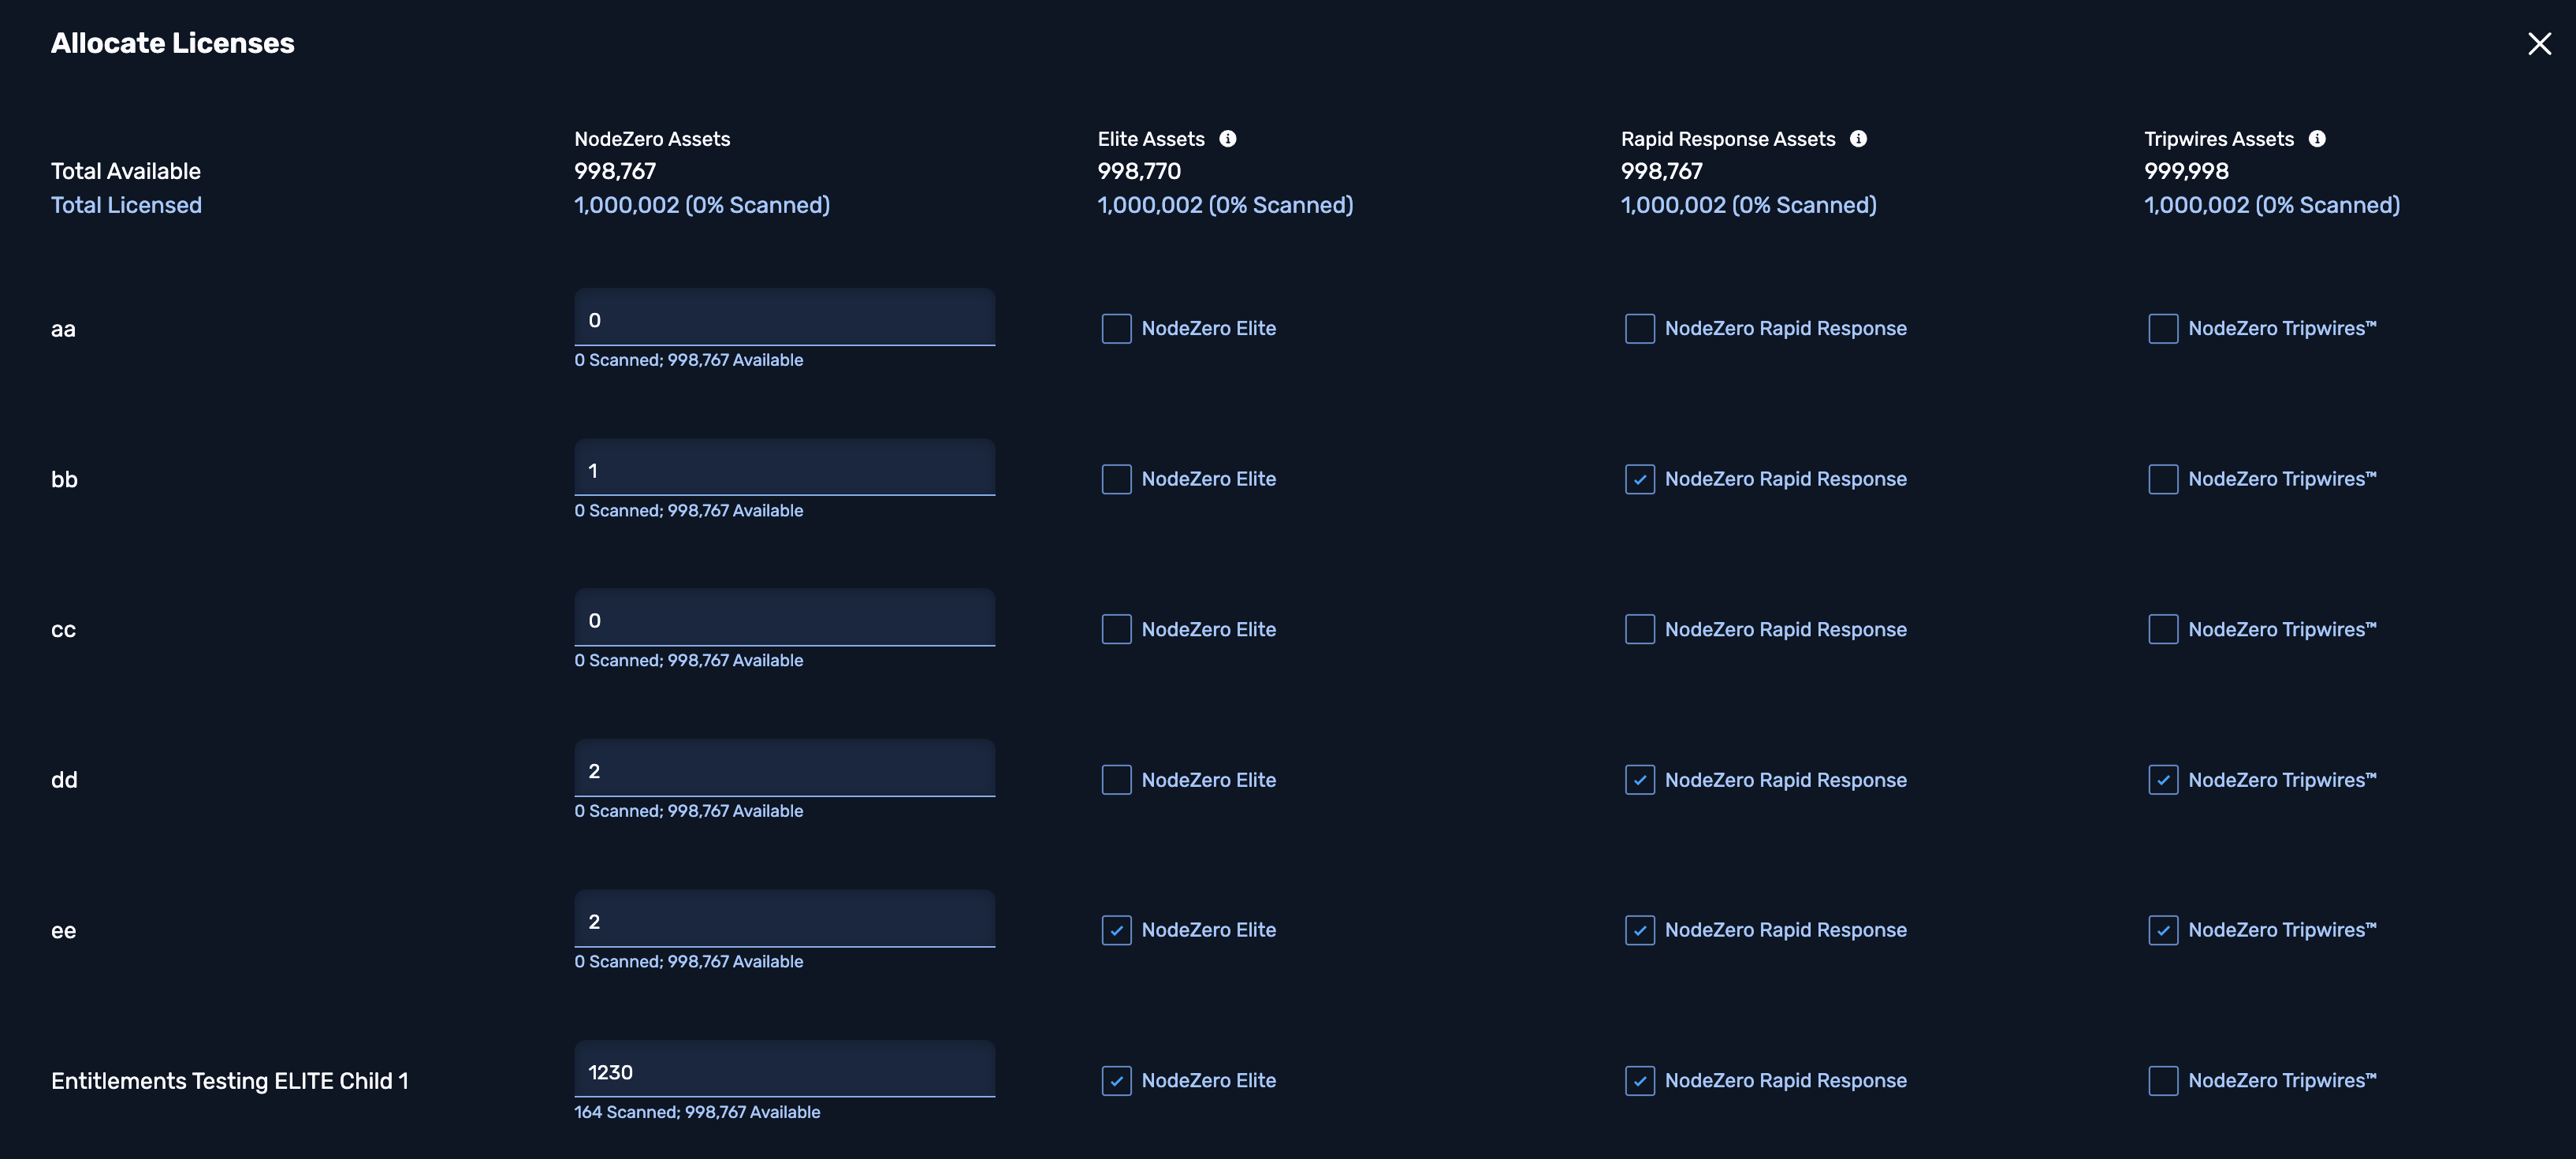Uncheck NodeZero Elite for ee
Screen dimensions: 2576x1159
click(x=1116, y=931)
